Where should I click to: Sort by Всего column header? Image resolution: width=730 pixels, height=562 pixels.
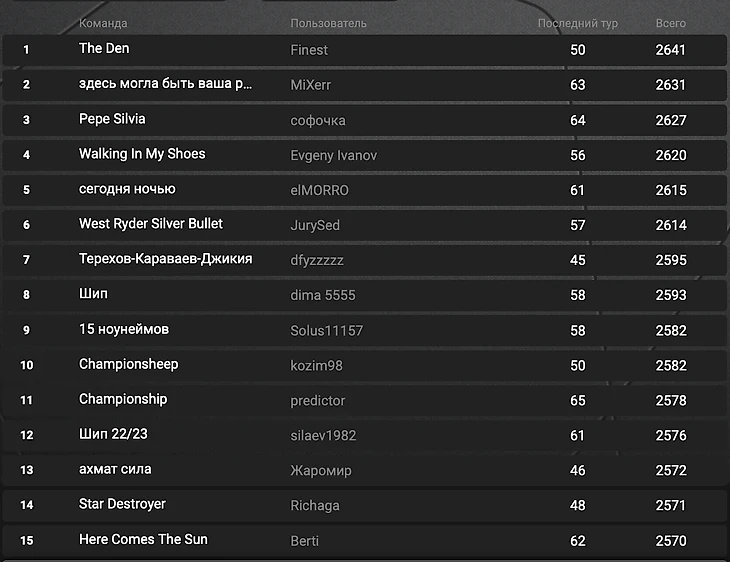pos(671,23)
